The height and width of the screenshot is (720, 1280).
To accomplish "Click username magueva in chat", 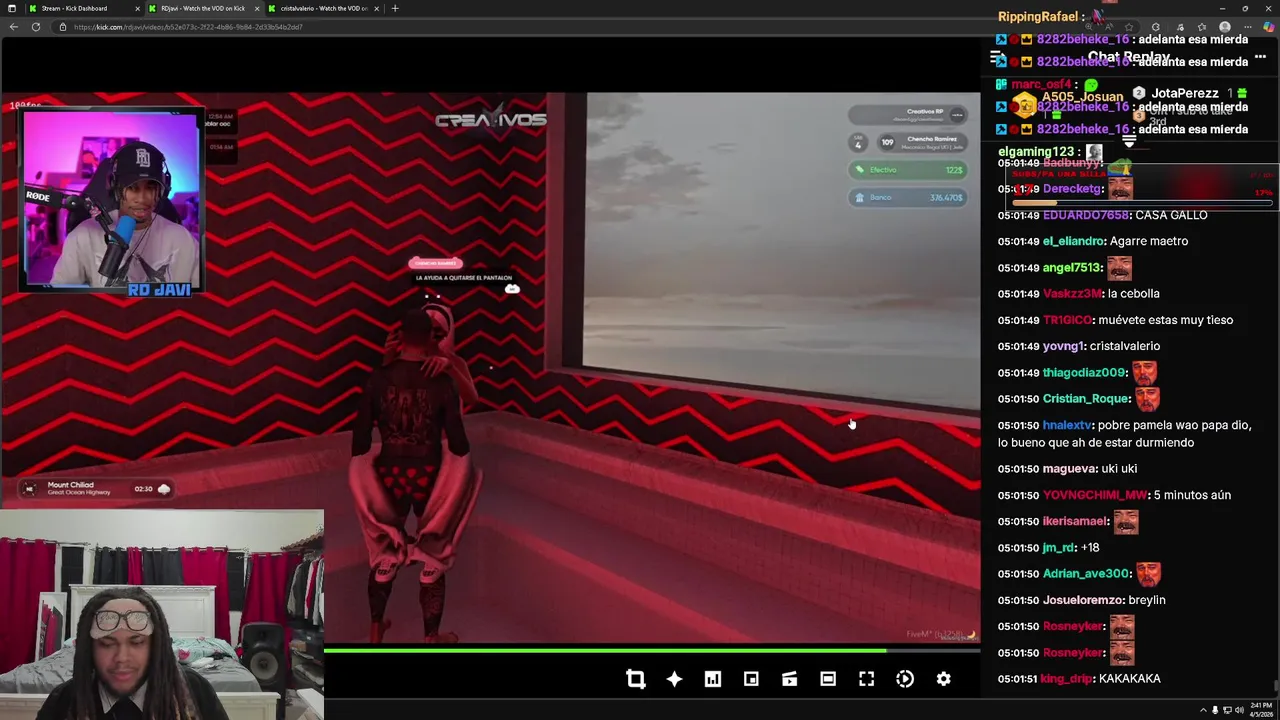I will click(1069, 468).
